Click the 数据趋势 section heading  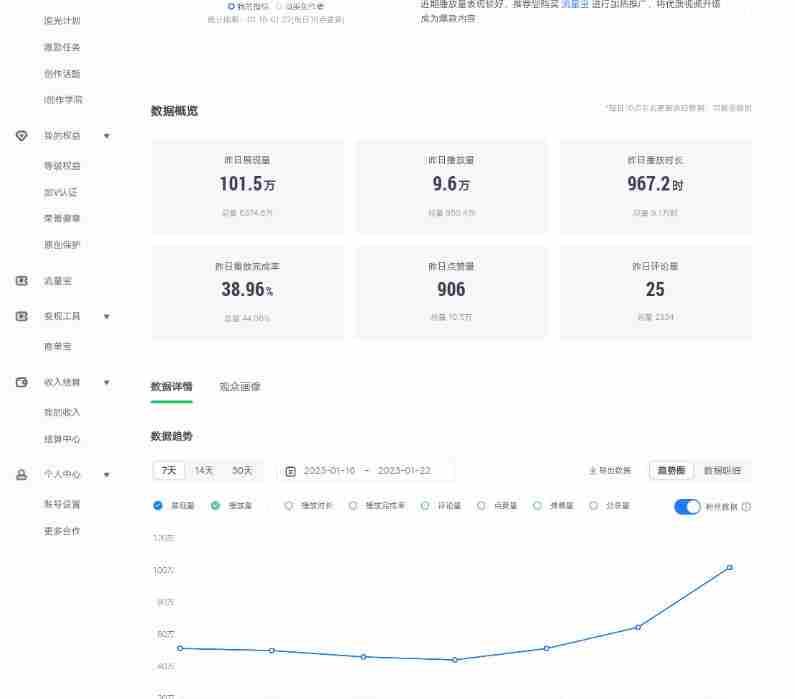coord(171,436)
